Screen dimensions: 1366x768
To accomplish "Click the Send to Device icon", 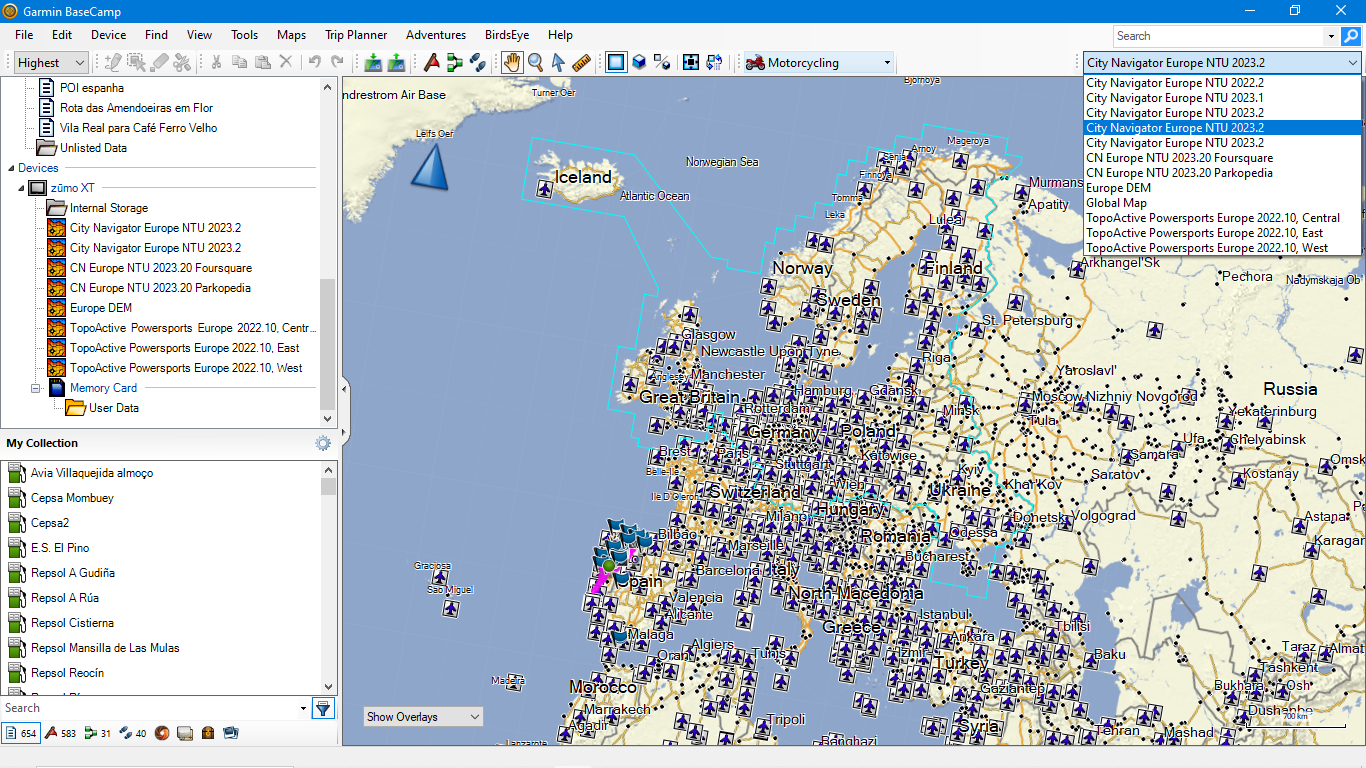I will pyautogui.click(x=373, y=62).
